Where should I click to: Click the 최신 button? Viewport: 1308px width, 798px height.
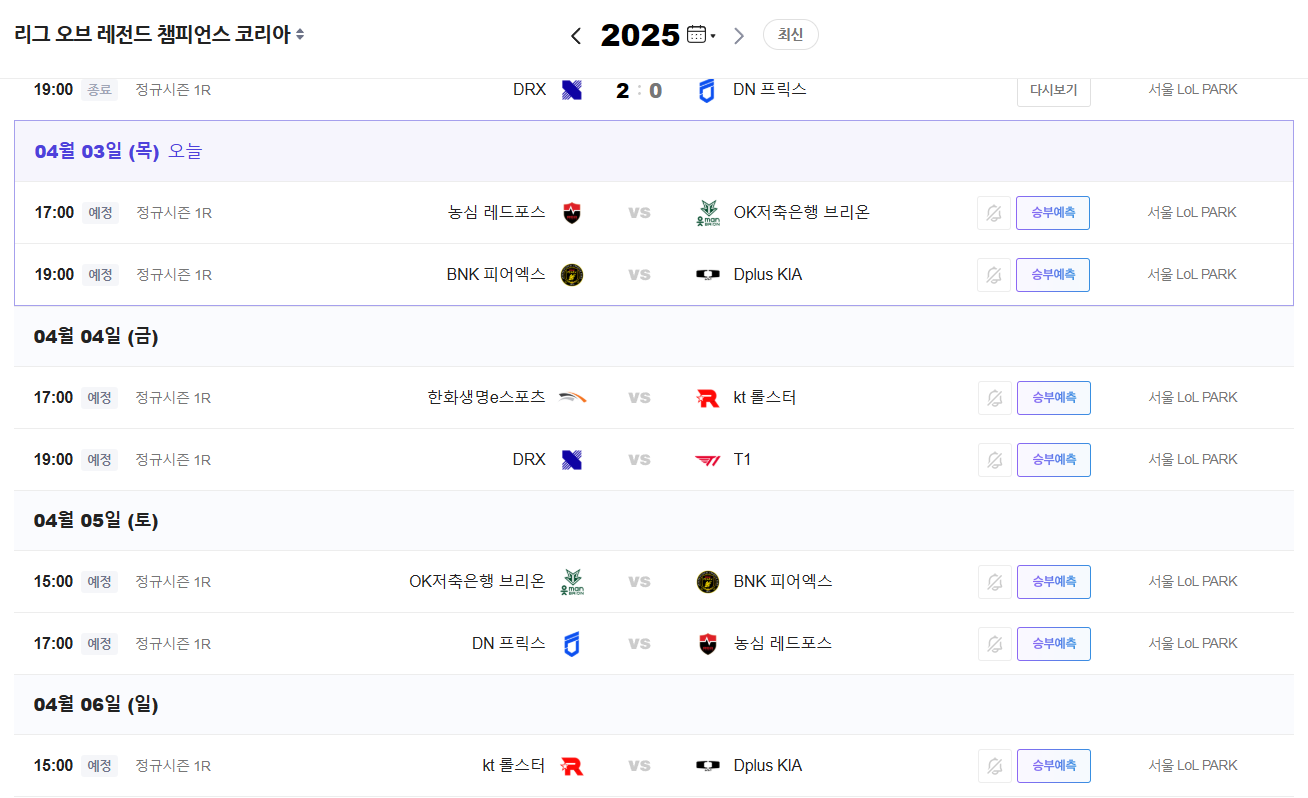pos(791,35)
